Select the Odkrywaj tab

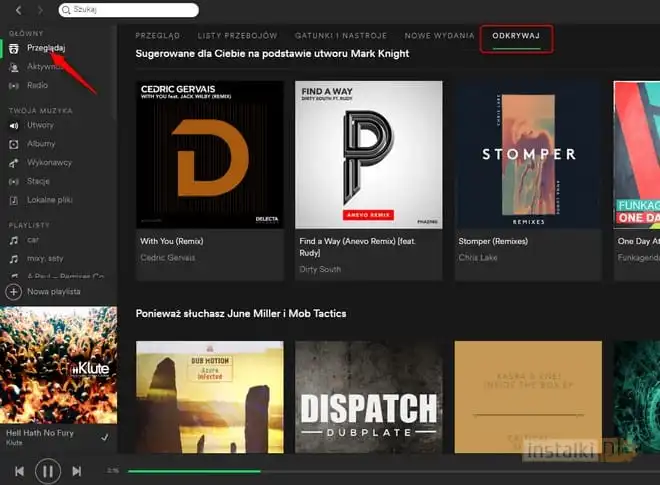[x=516, y=35]
